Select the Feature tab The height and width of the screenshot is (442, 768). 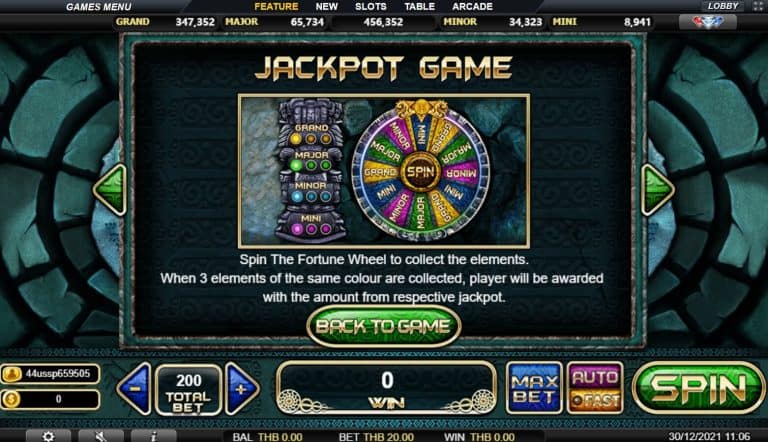[x=276, y=6]
